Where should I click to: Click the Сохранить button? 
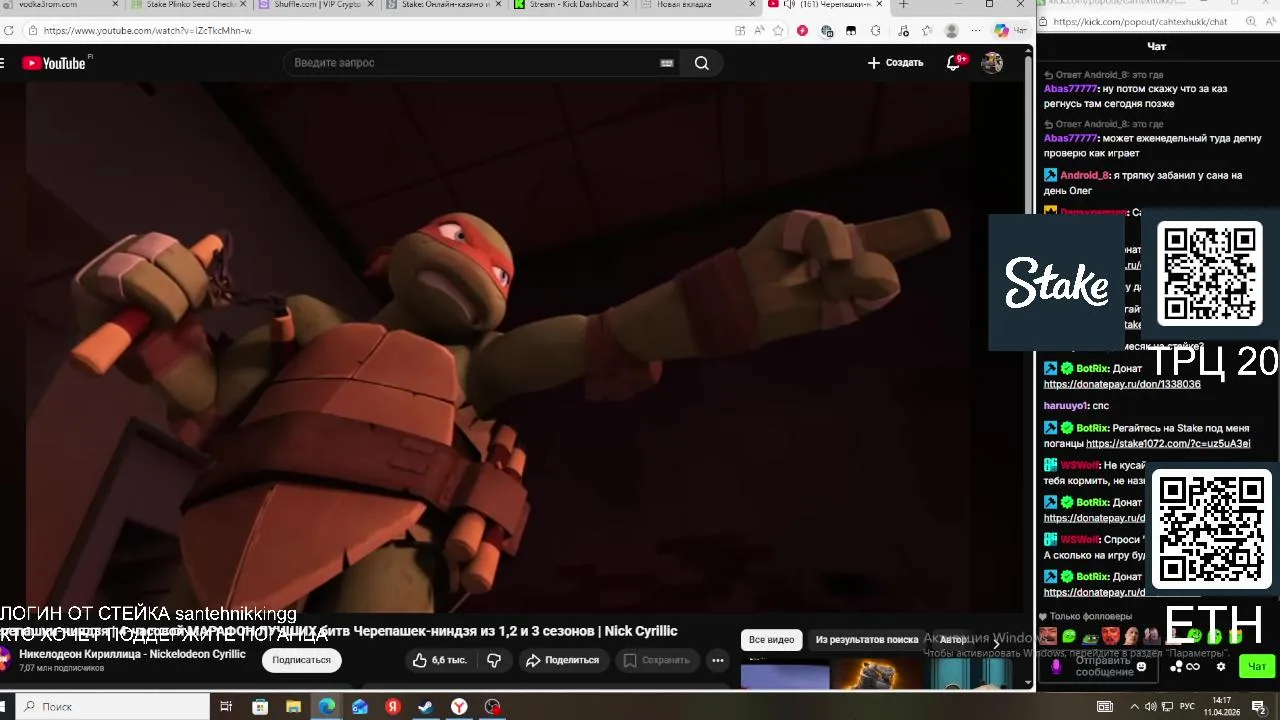click(x=656, y=660)
